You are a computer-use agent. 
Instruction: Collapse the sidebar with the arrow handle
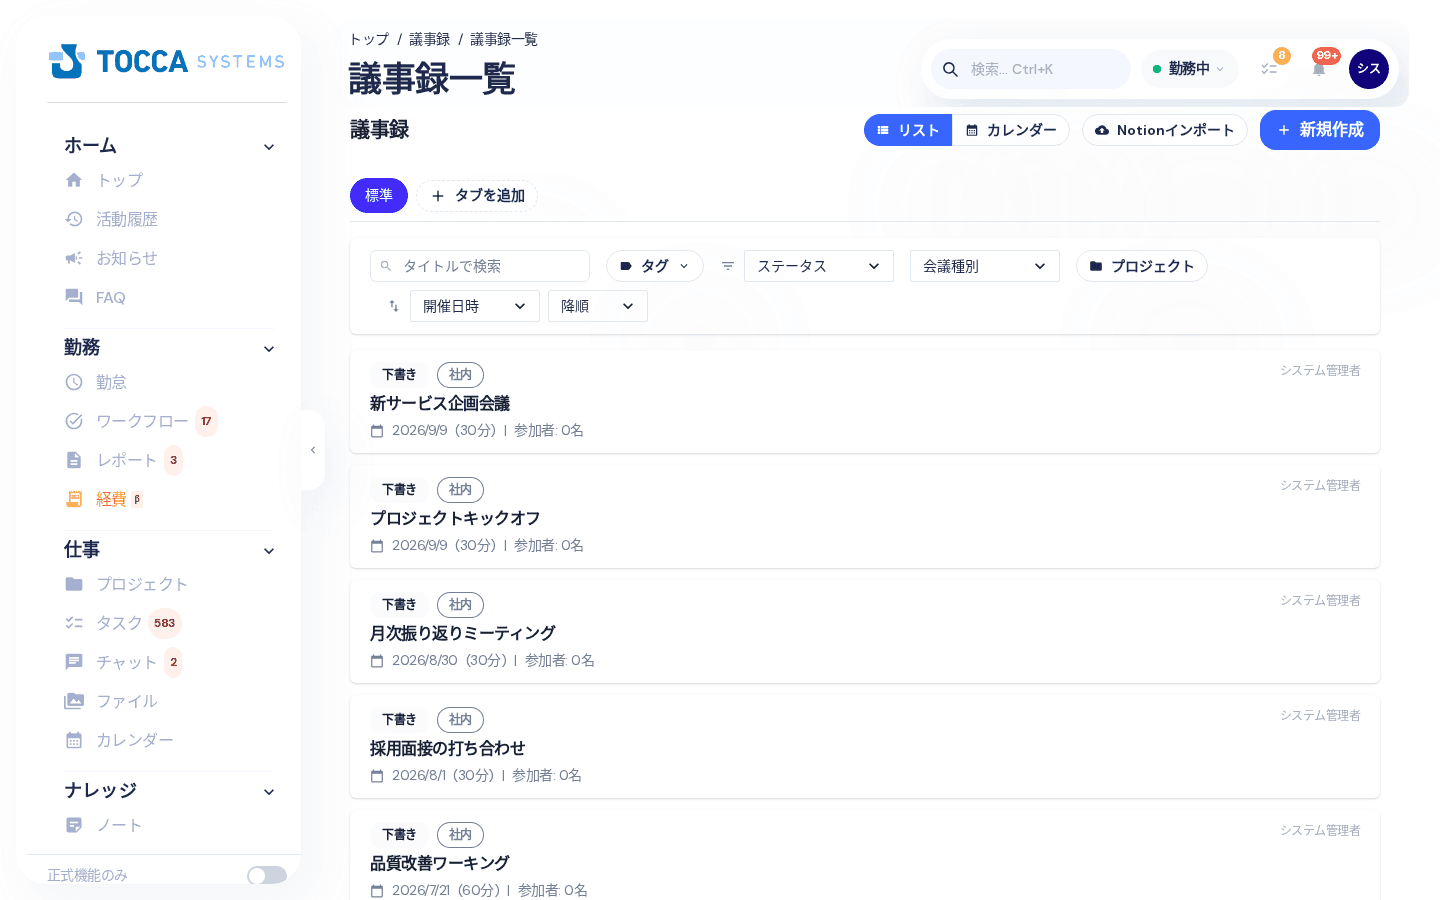313,450
